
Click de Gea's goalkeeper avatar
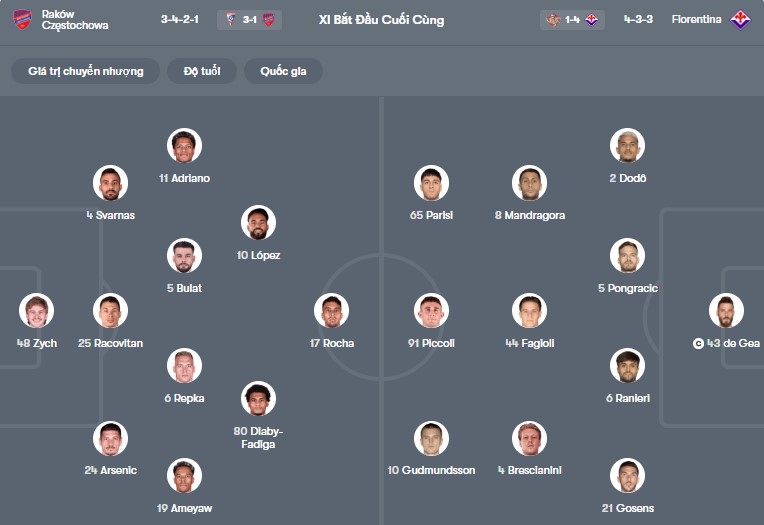726,311
